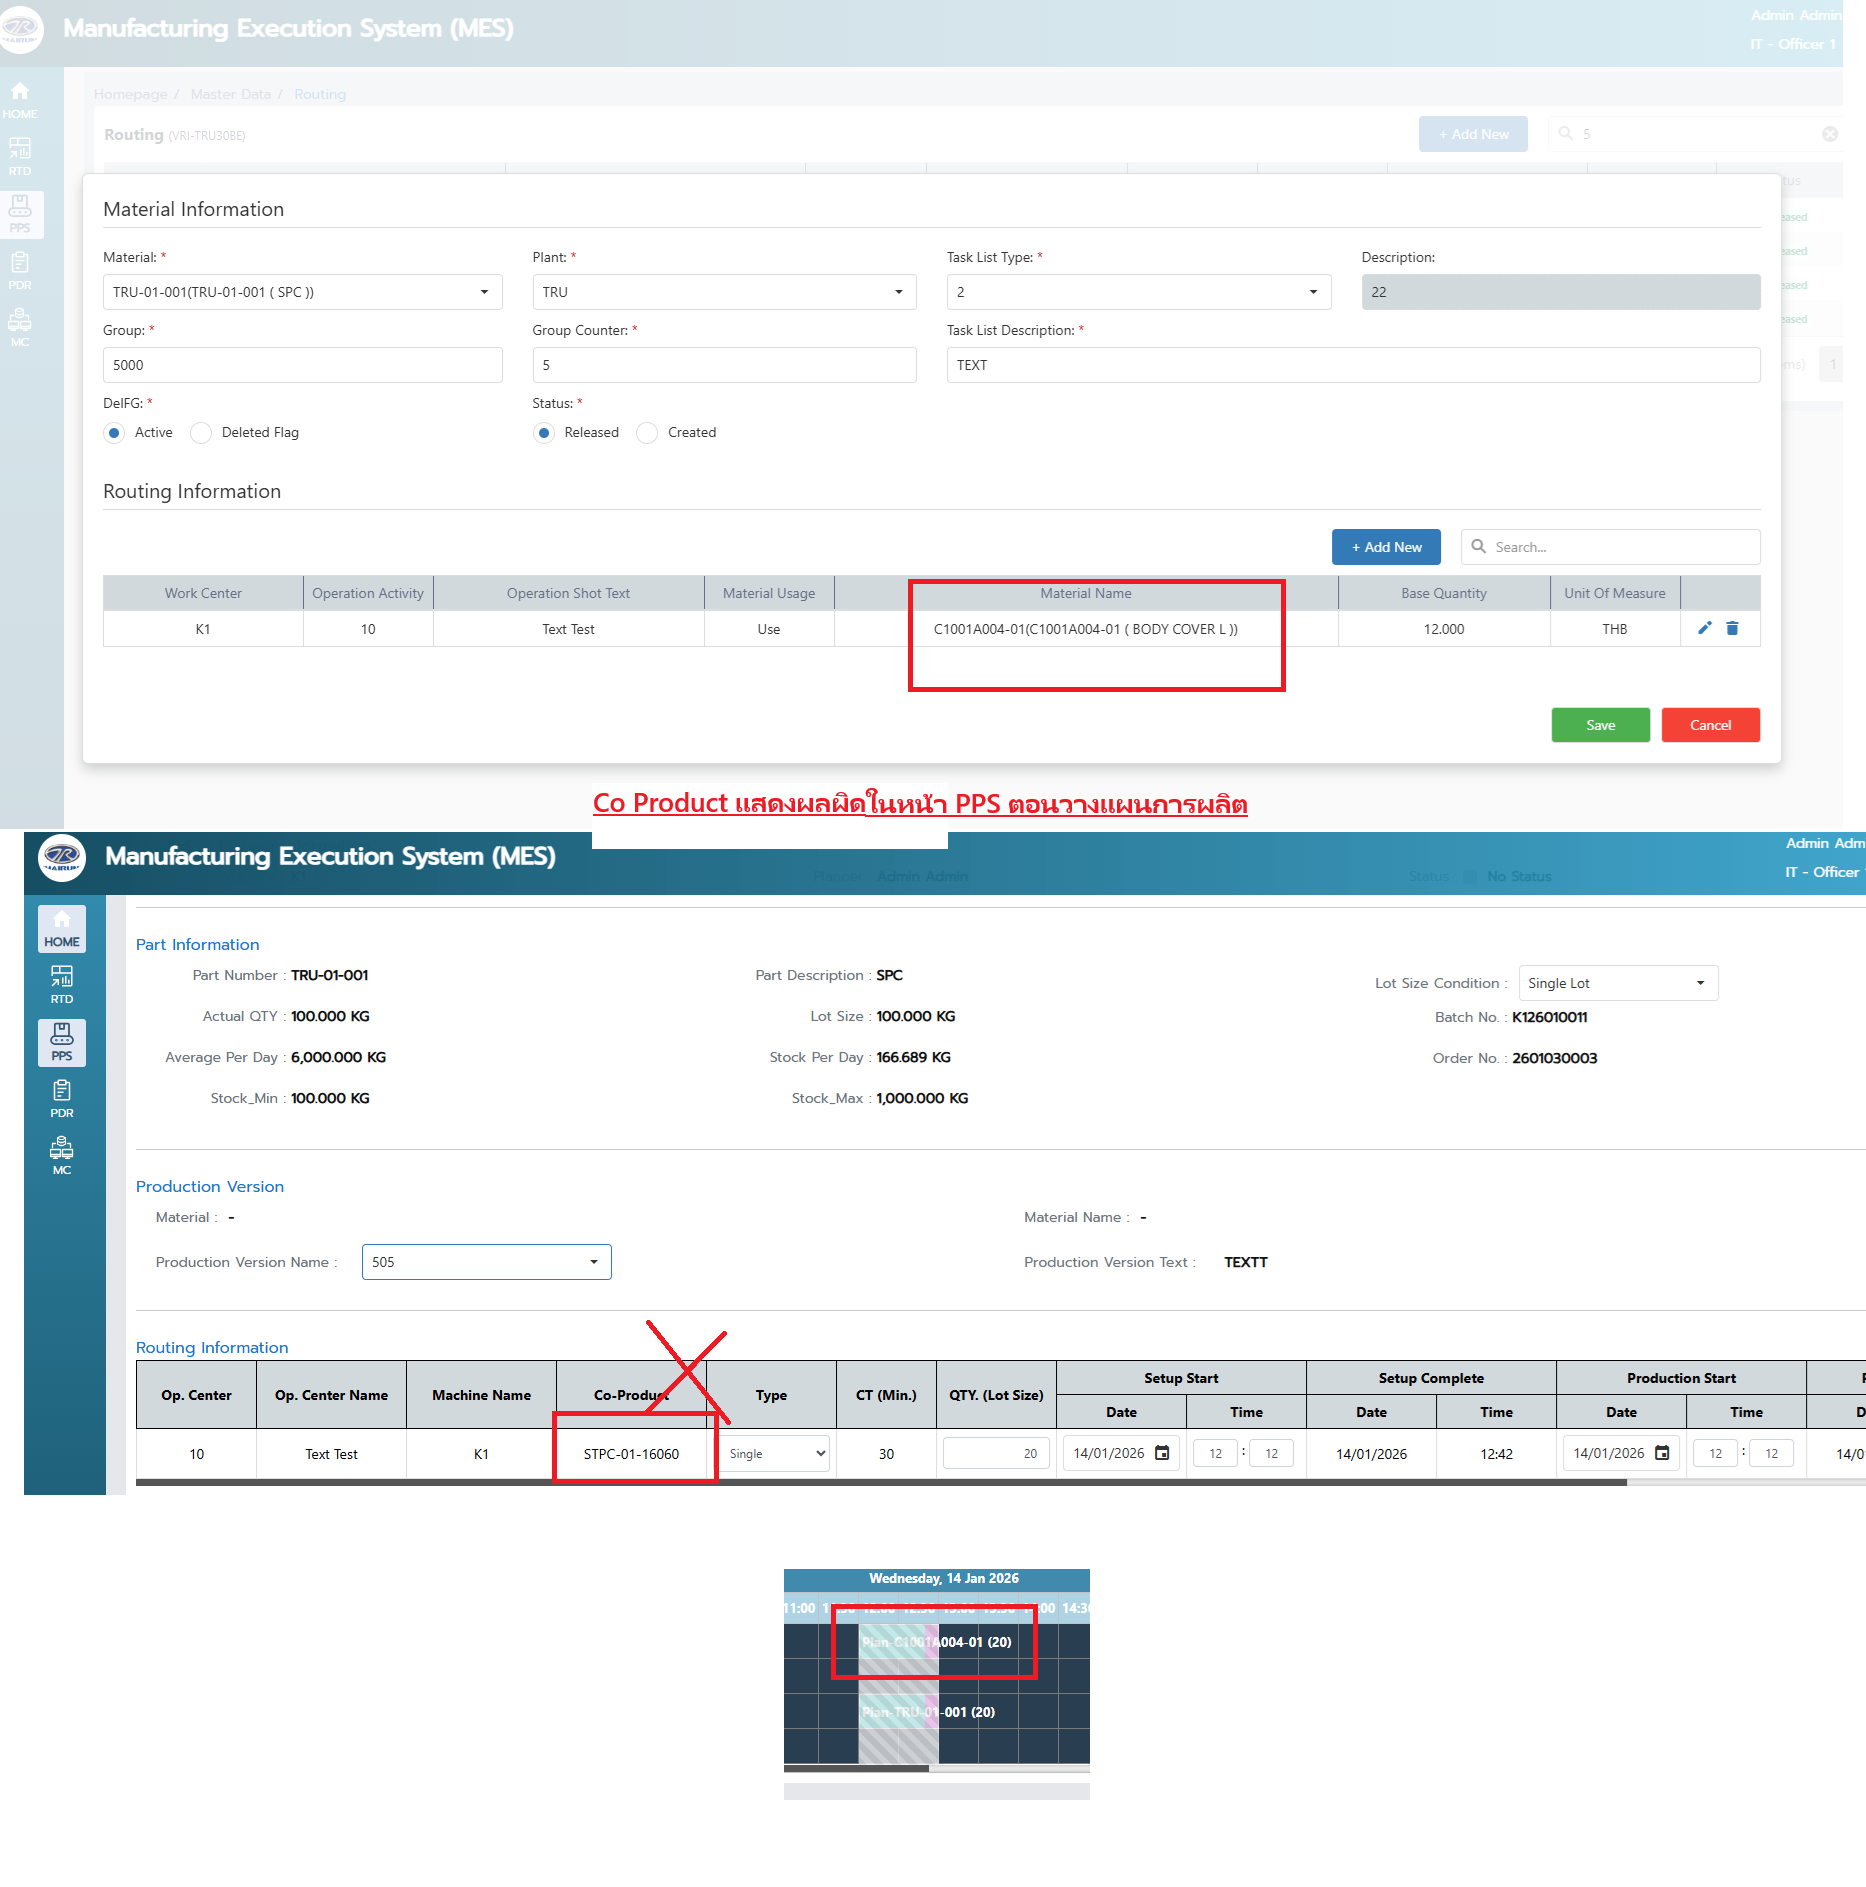Click the green Save button
Viewport: 1866px width, 1887px height.
tap(1600, 725)
